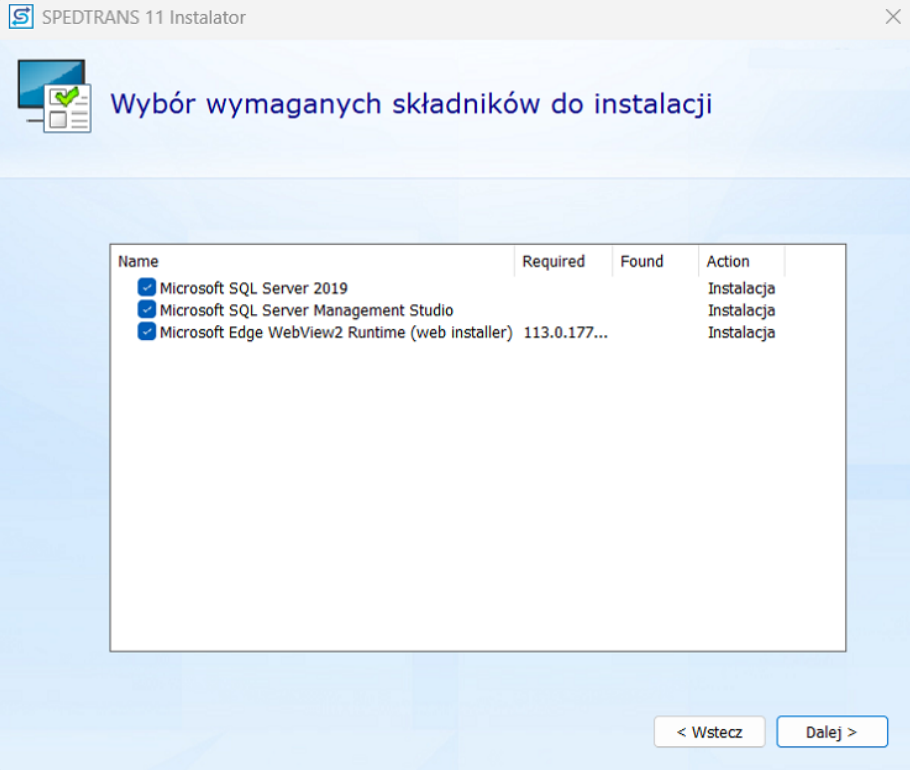The height and width of the screenshot is (770, 910).
Task: Click Instalacja action for SQL Server 2019
Action: click(x=741, y=289)
